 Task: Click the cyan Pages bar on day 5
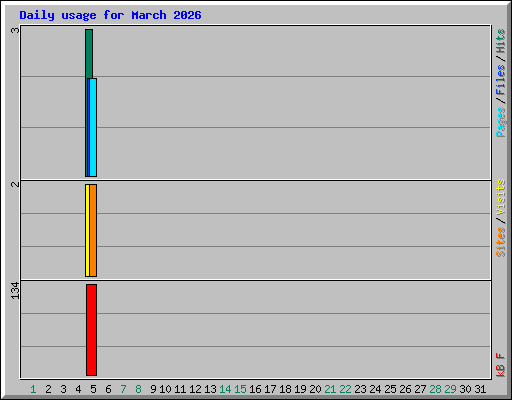pyautogui.click(x=93, y=127)
